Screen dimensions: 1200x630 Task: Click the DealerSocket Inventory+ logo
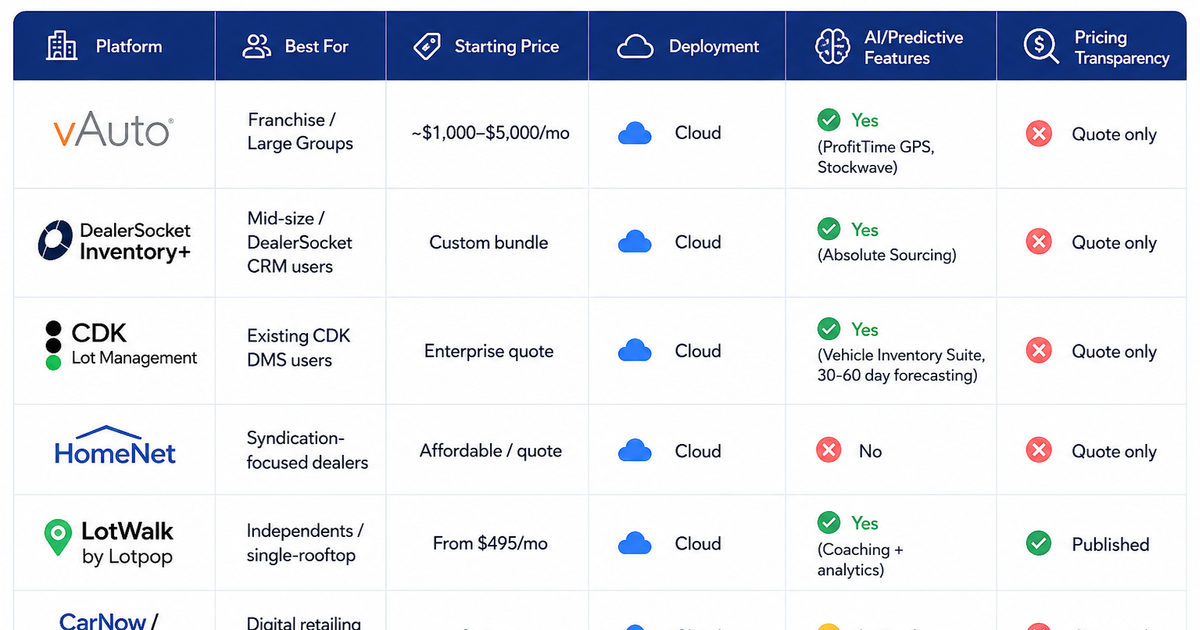pyautogui.click(x=114, y=242)
